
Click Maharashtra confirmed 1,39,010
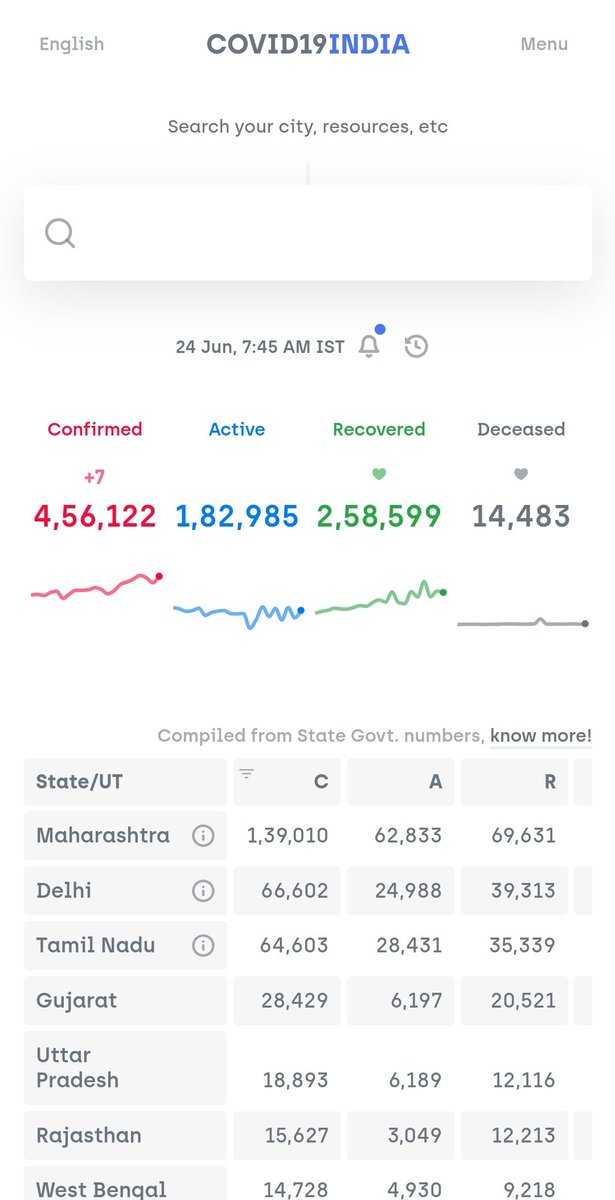tap(288, 836)
